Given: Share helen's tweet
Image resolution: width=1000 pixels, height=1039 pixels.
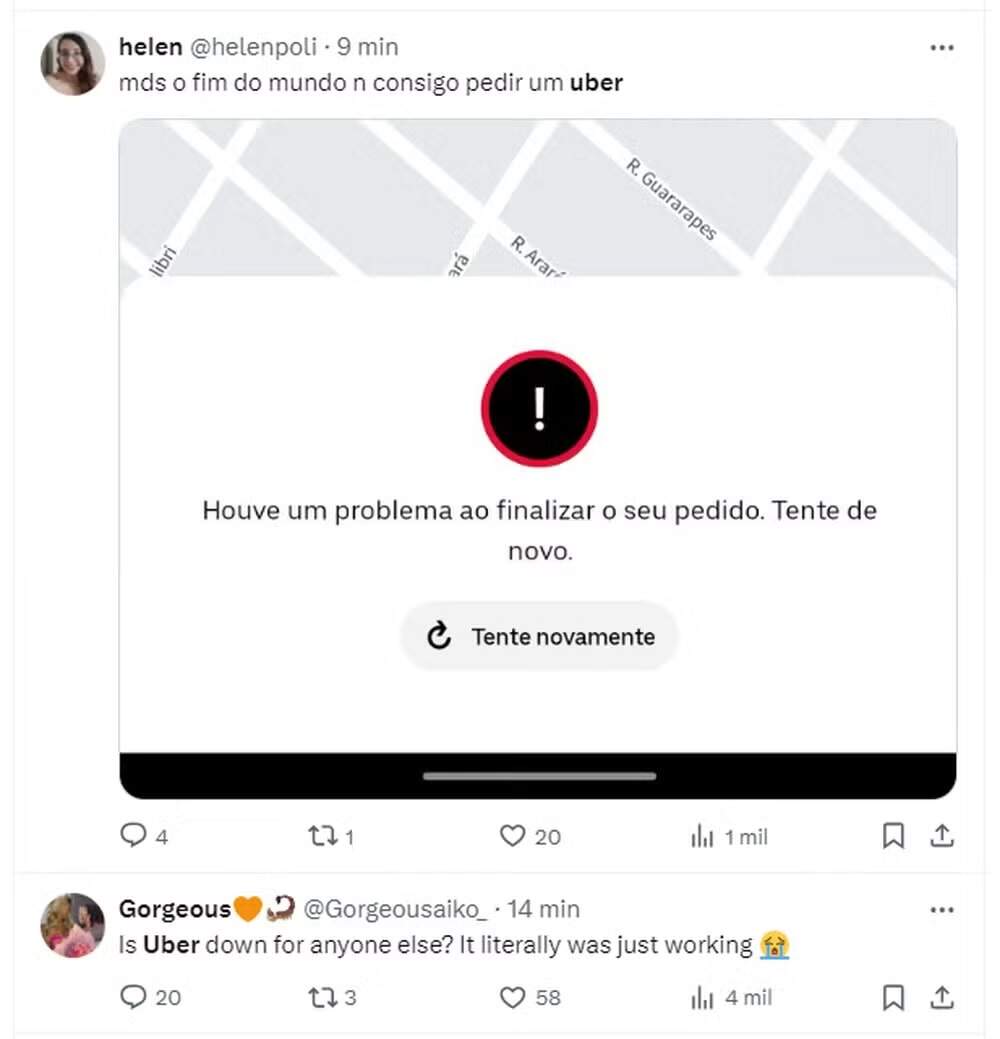Looking at the screenshot, I should tap(942, 836).
